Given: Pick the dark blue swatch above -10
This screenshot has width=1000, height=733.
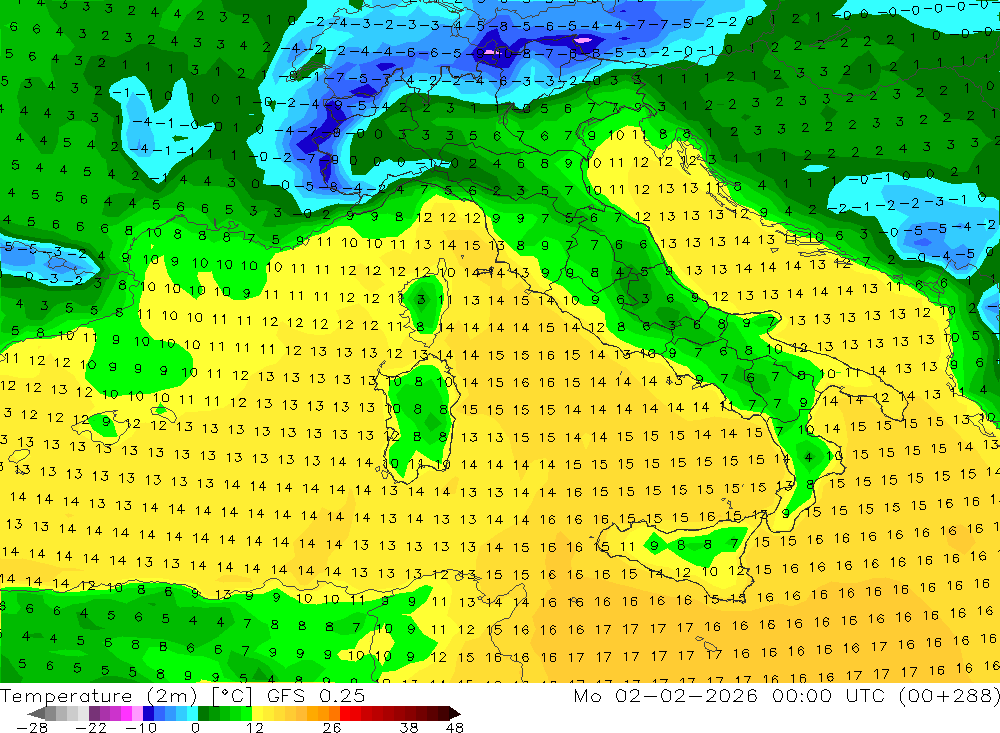Looking at the screenshot, I should pyautogui.click(x=149, y=713).
